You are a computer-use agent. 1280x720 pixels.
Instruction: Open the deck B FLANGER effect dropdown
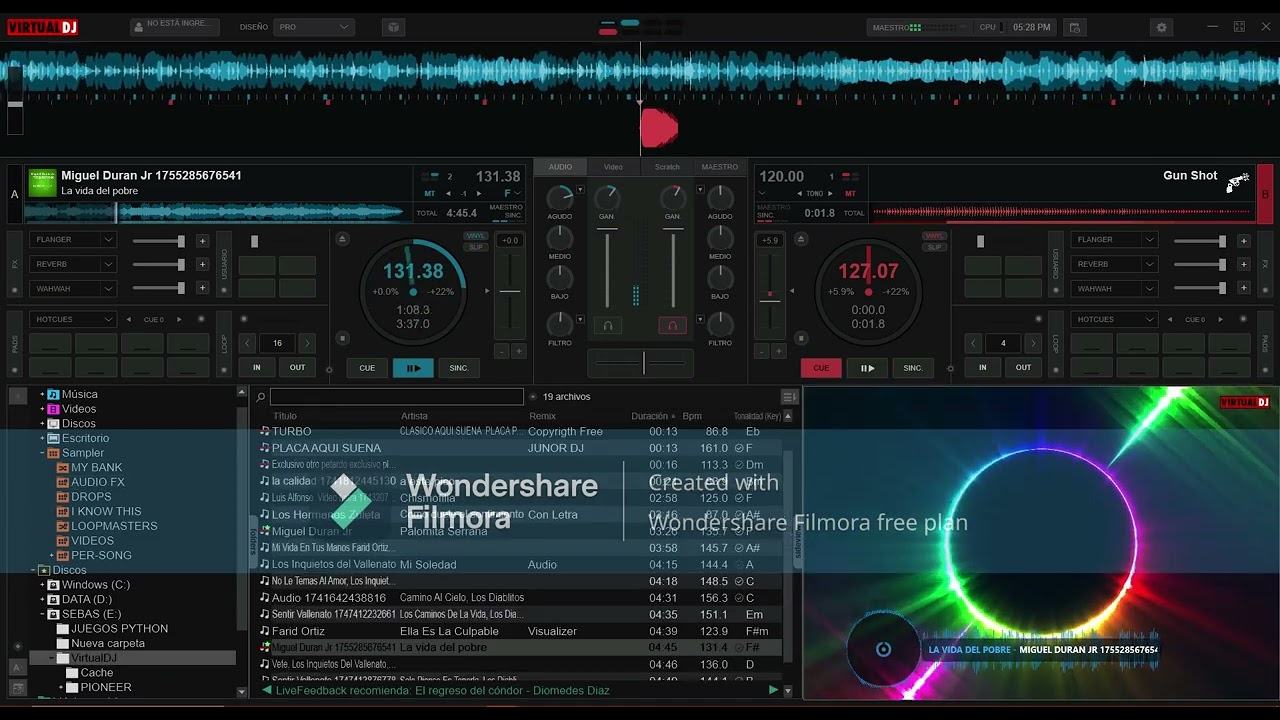(1115, 240)
